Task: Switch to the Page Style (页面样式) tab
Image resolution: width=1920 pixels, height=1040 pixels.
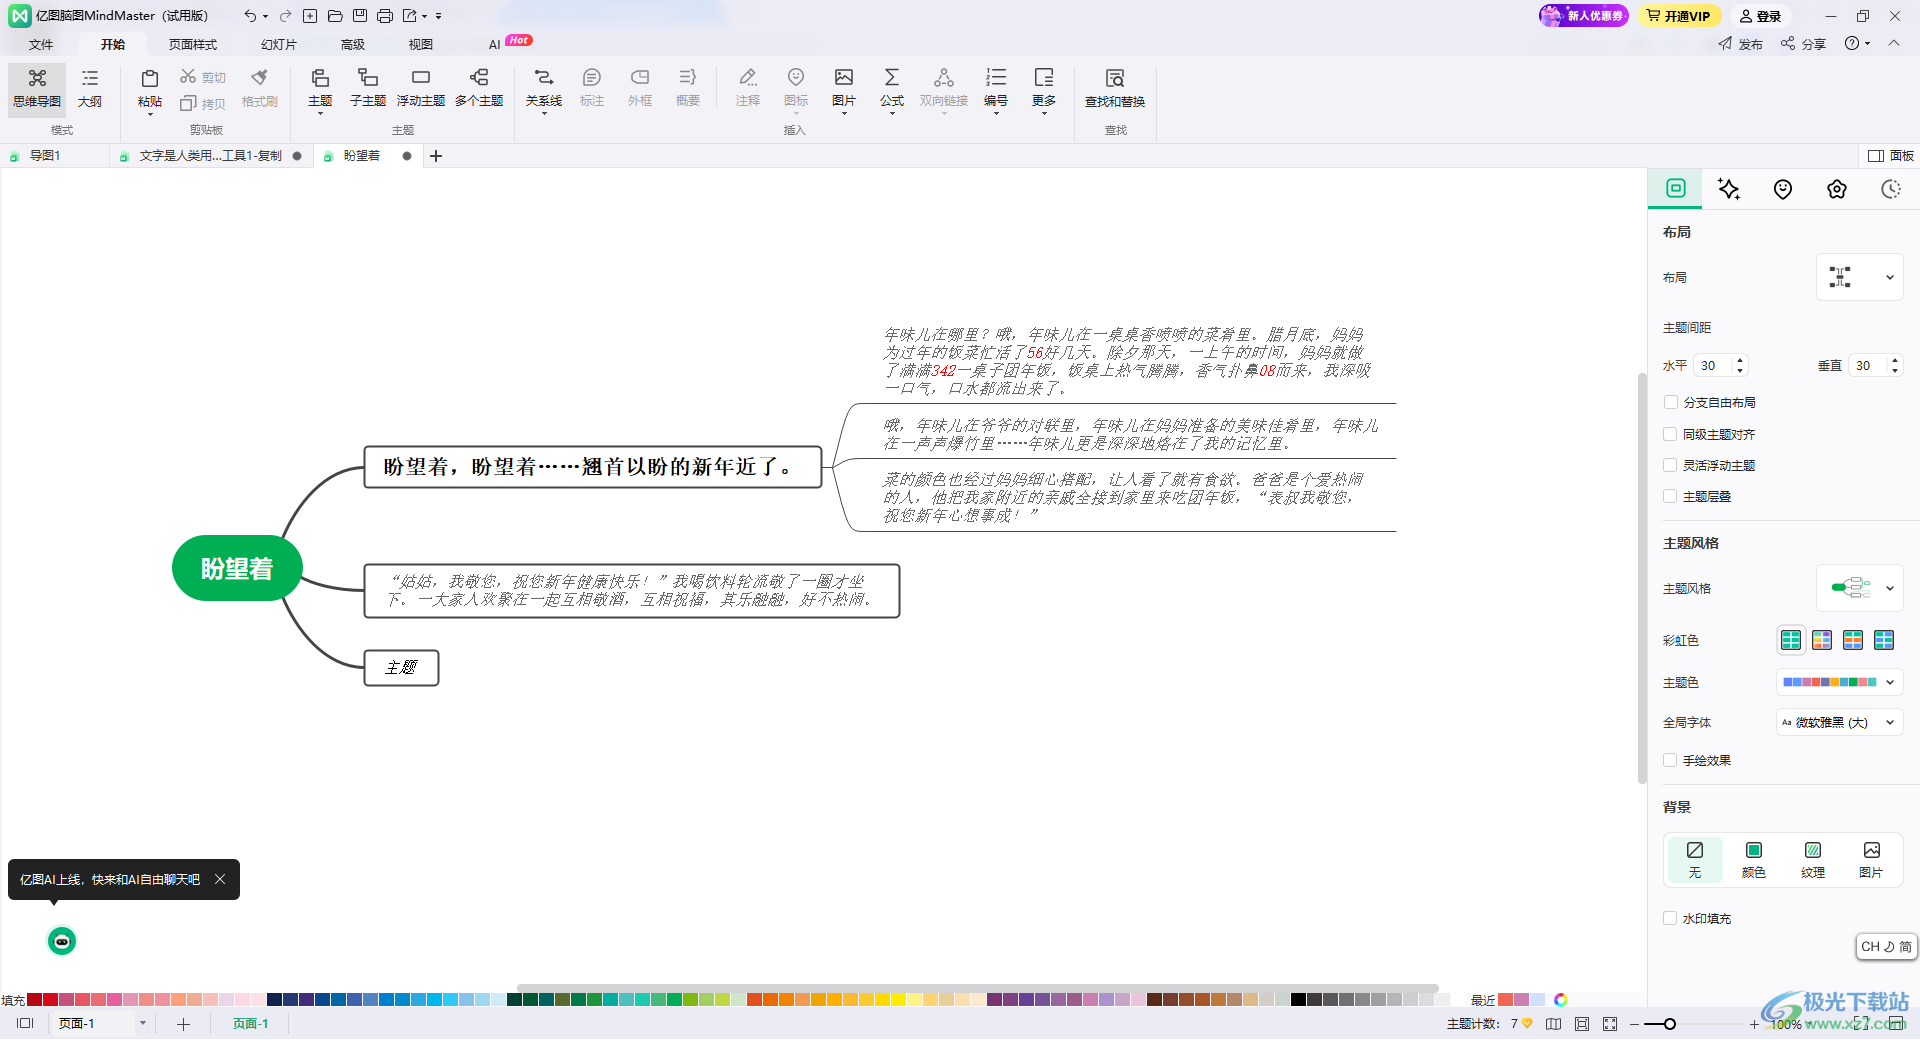Action: click(x=193, y=44)
